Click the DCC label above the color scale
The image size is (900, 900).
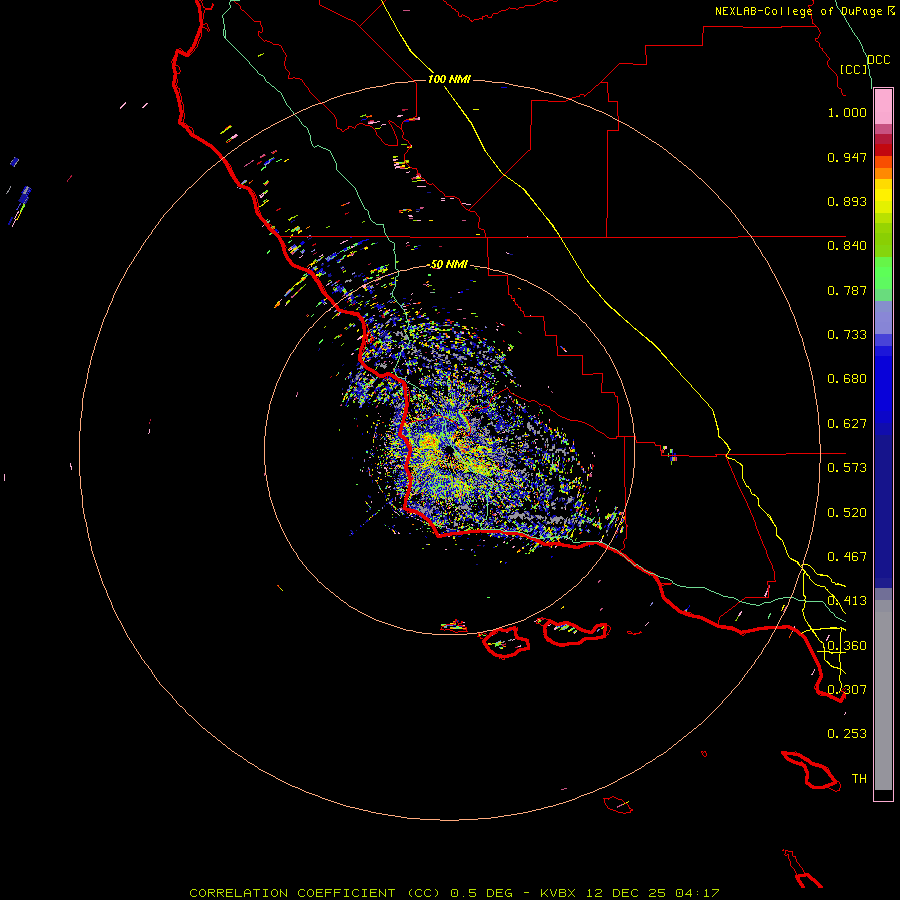point(879,60)
